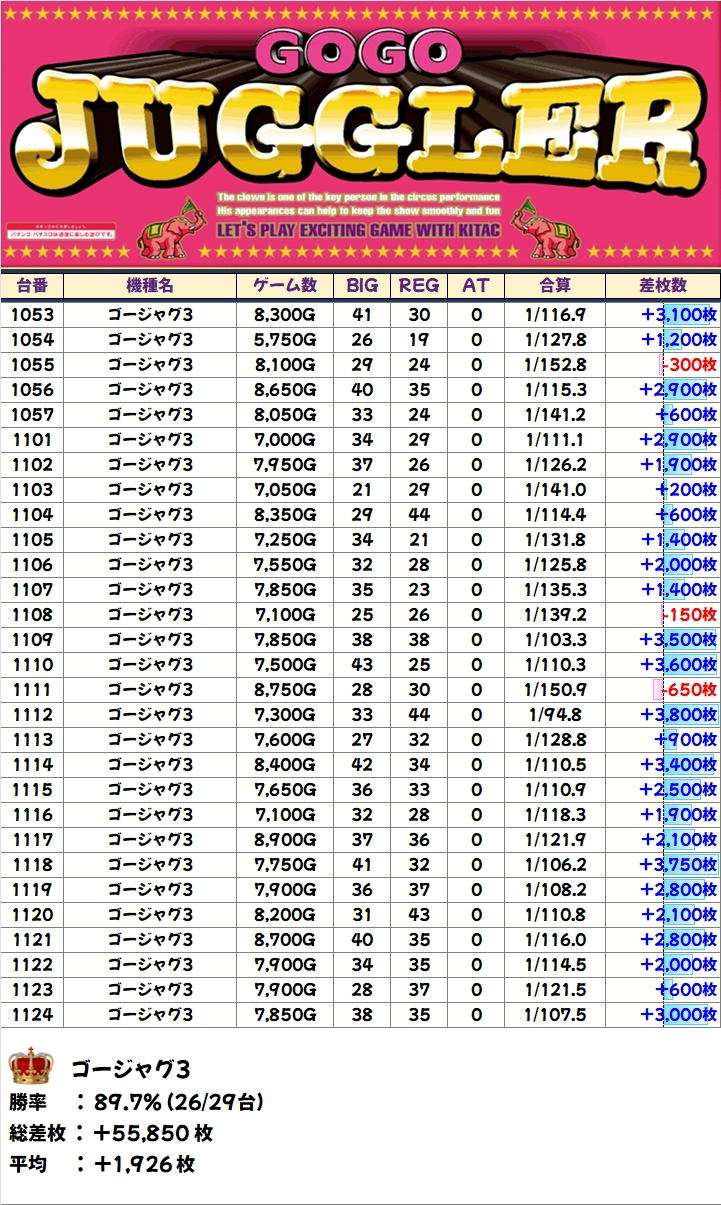Screen dimensions: 721x1205
Task: Click the 8,900G game count
Action: pos(285,840)
